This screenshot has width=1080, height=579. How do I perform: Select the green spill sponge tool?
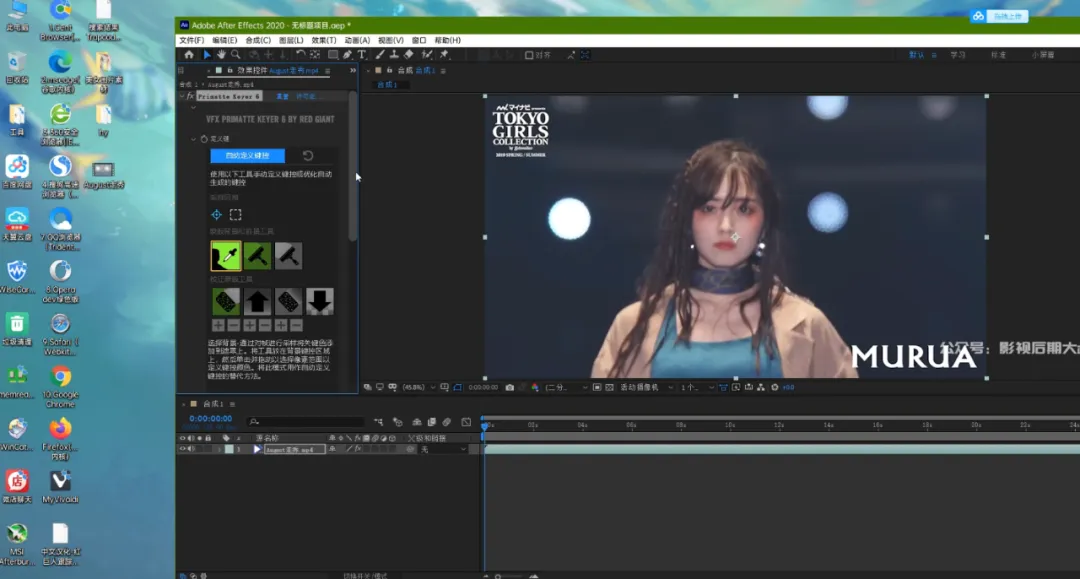pyautogui.click(x=226, y=302)
